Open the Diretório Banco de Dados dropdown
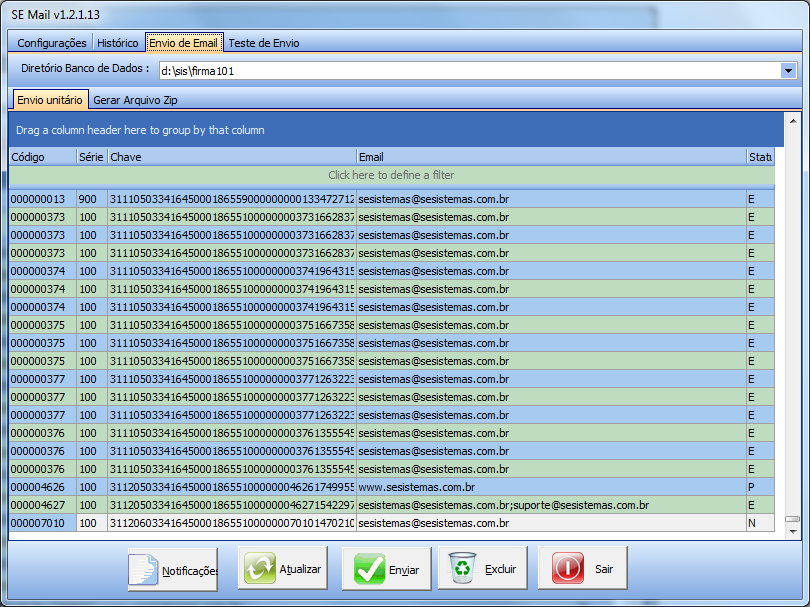 click(788, 71)
